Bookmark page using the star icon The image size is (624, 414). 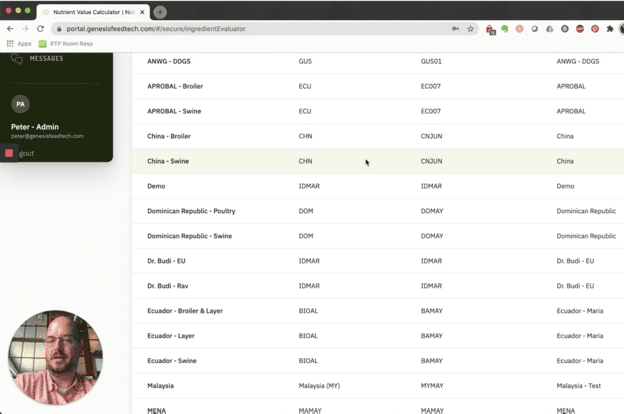tap(470, 29)
